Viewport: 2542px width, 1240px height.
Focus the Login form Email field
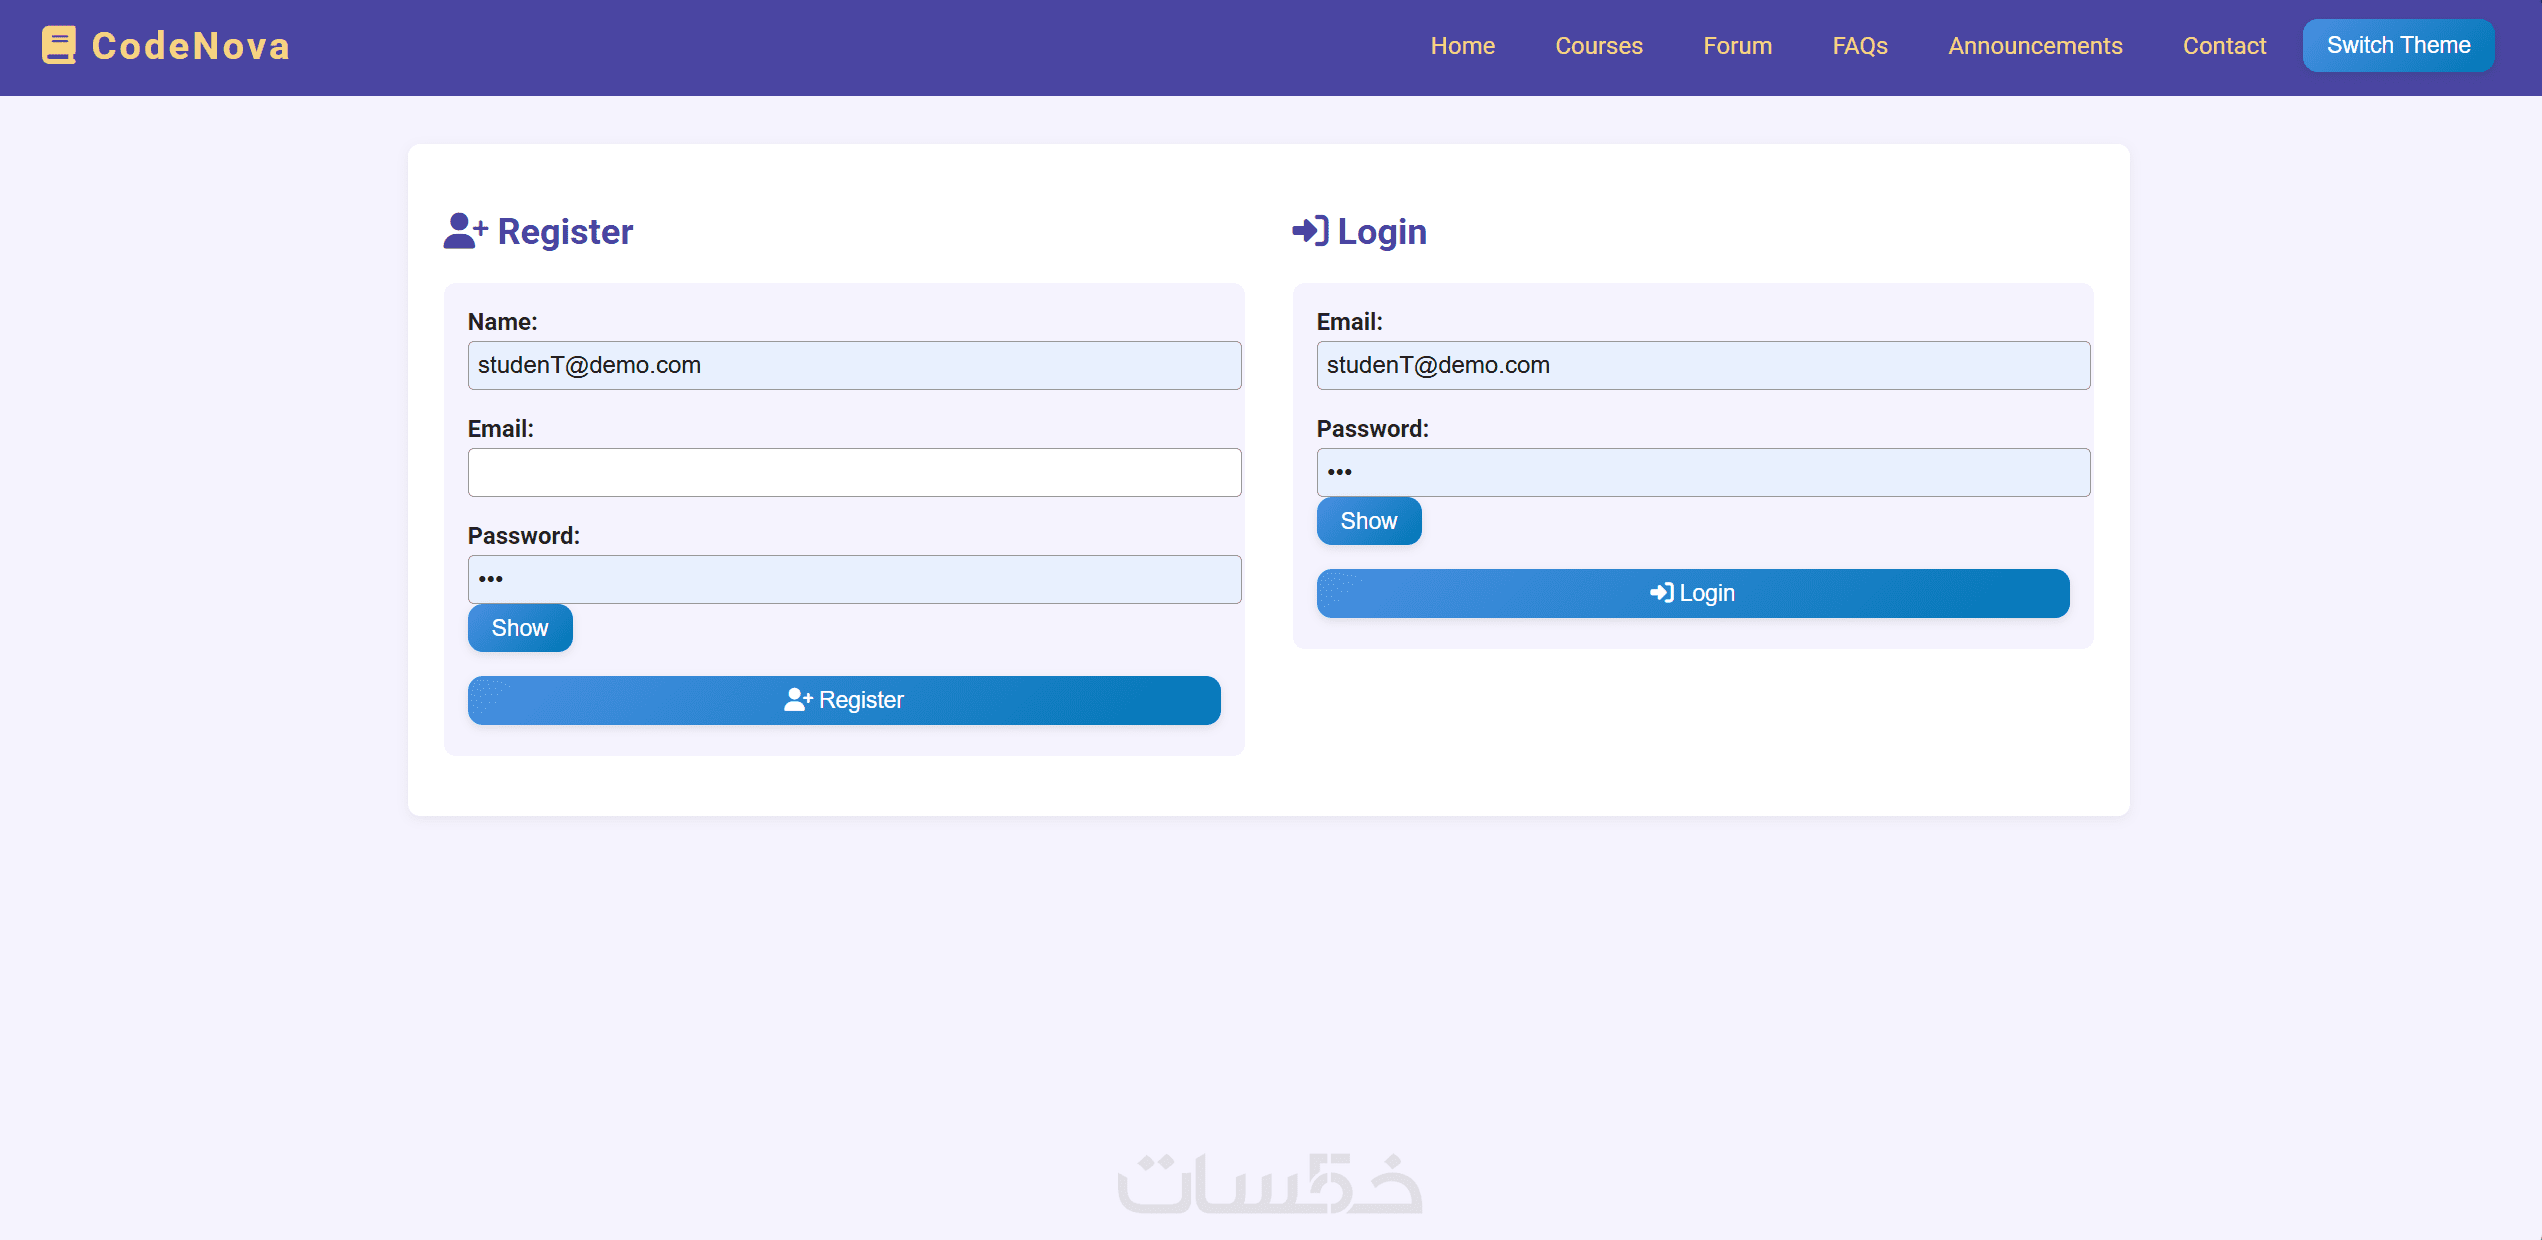tap(1702, 365)
